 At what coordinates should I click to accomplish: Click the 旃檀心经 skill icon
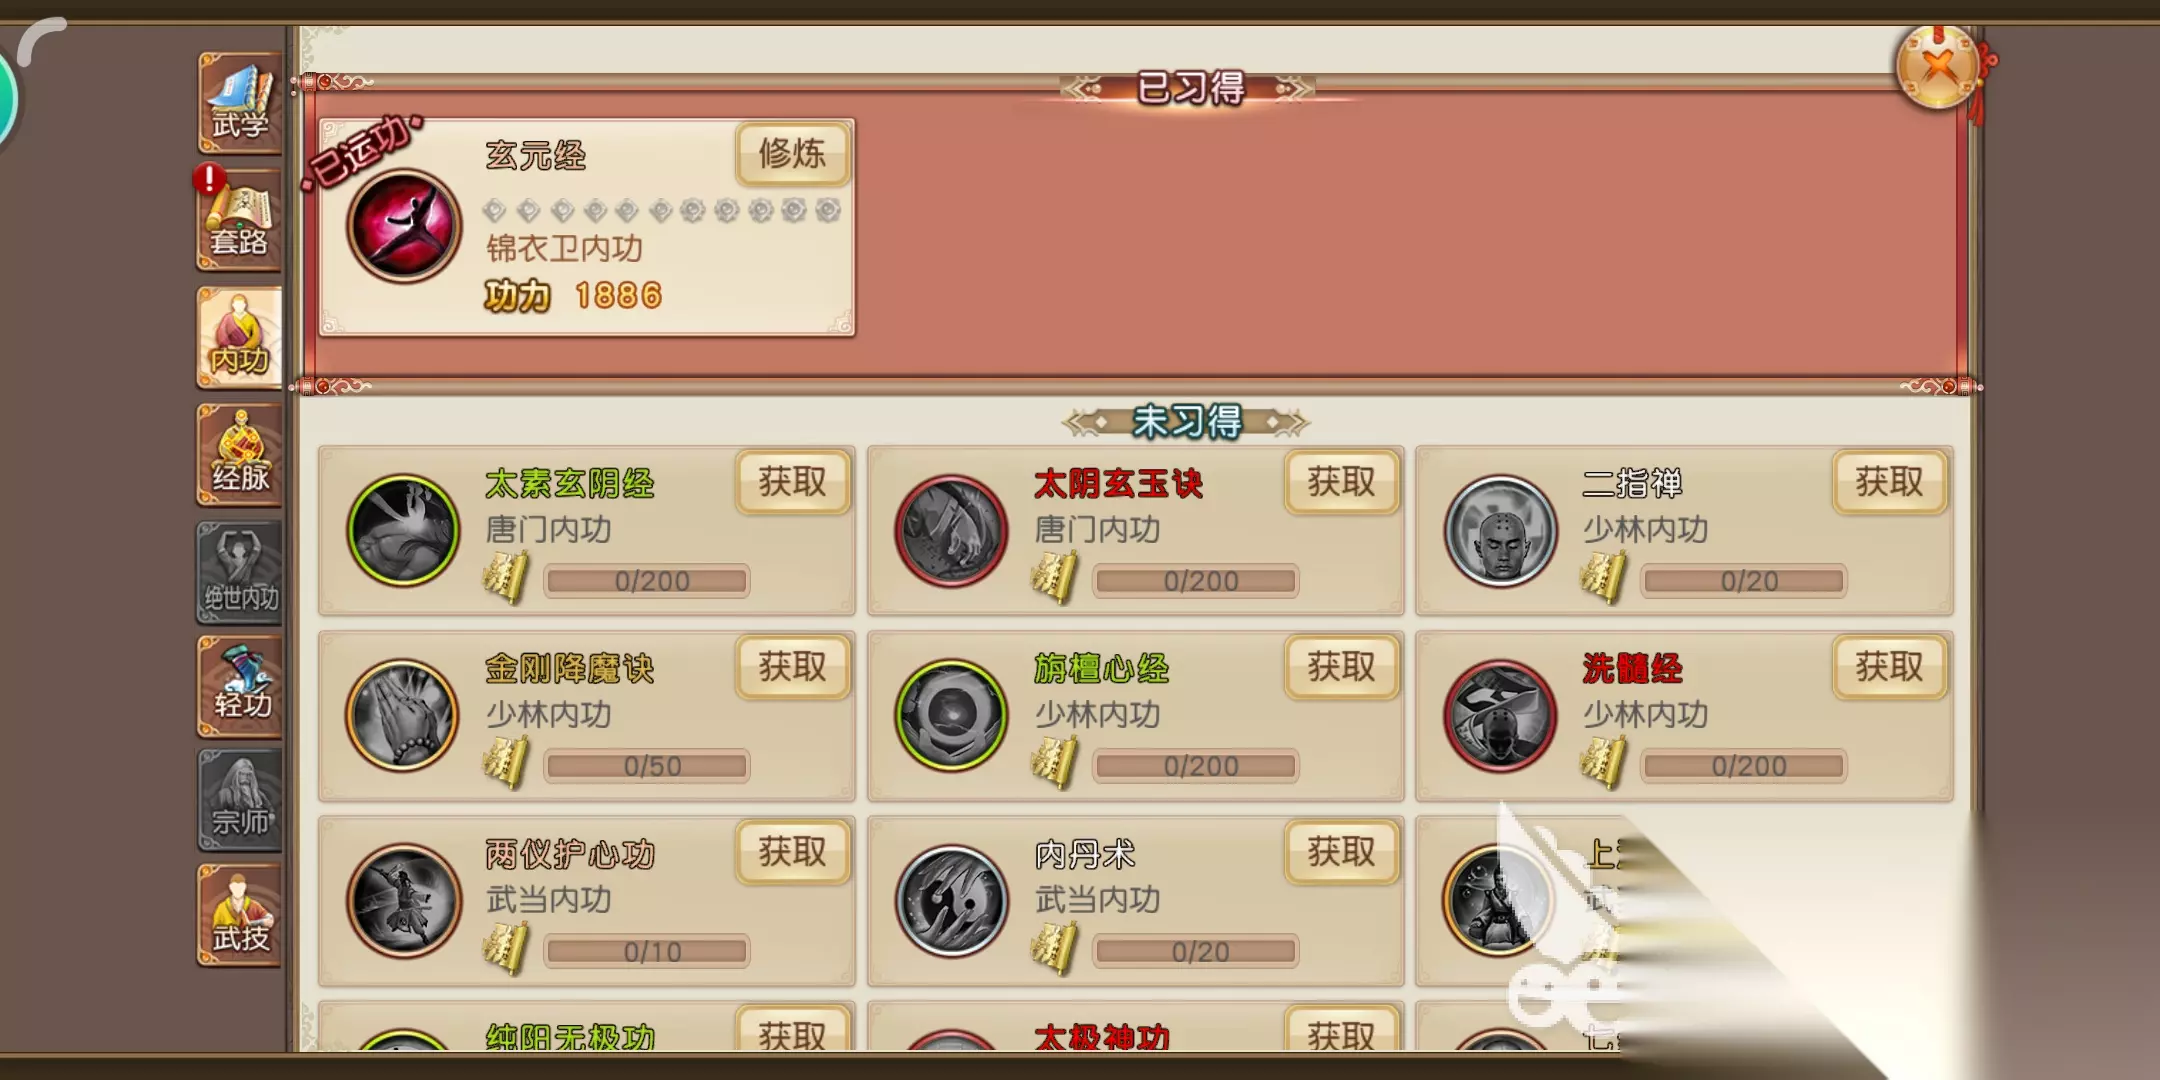click(951, 715)
